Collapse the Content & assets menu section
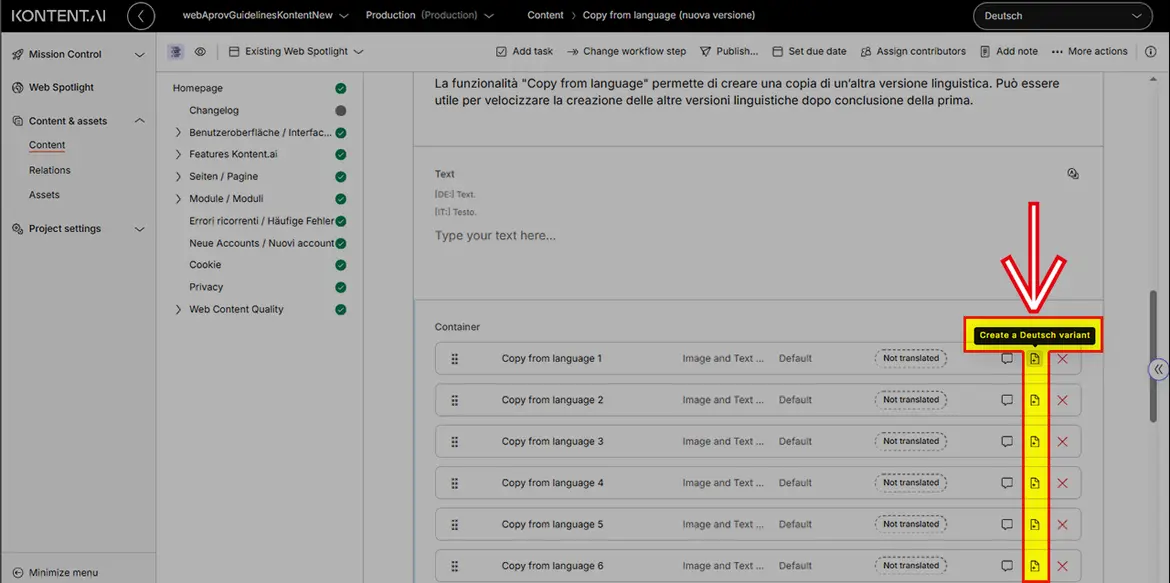This screenshot has width=1170, height=583. click(x=139, y=121)
